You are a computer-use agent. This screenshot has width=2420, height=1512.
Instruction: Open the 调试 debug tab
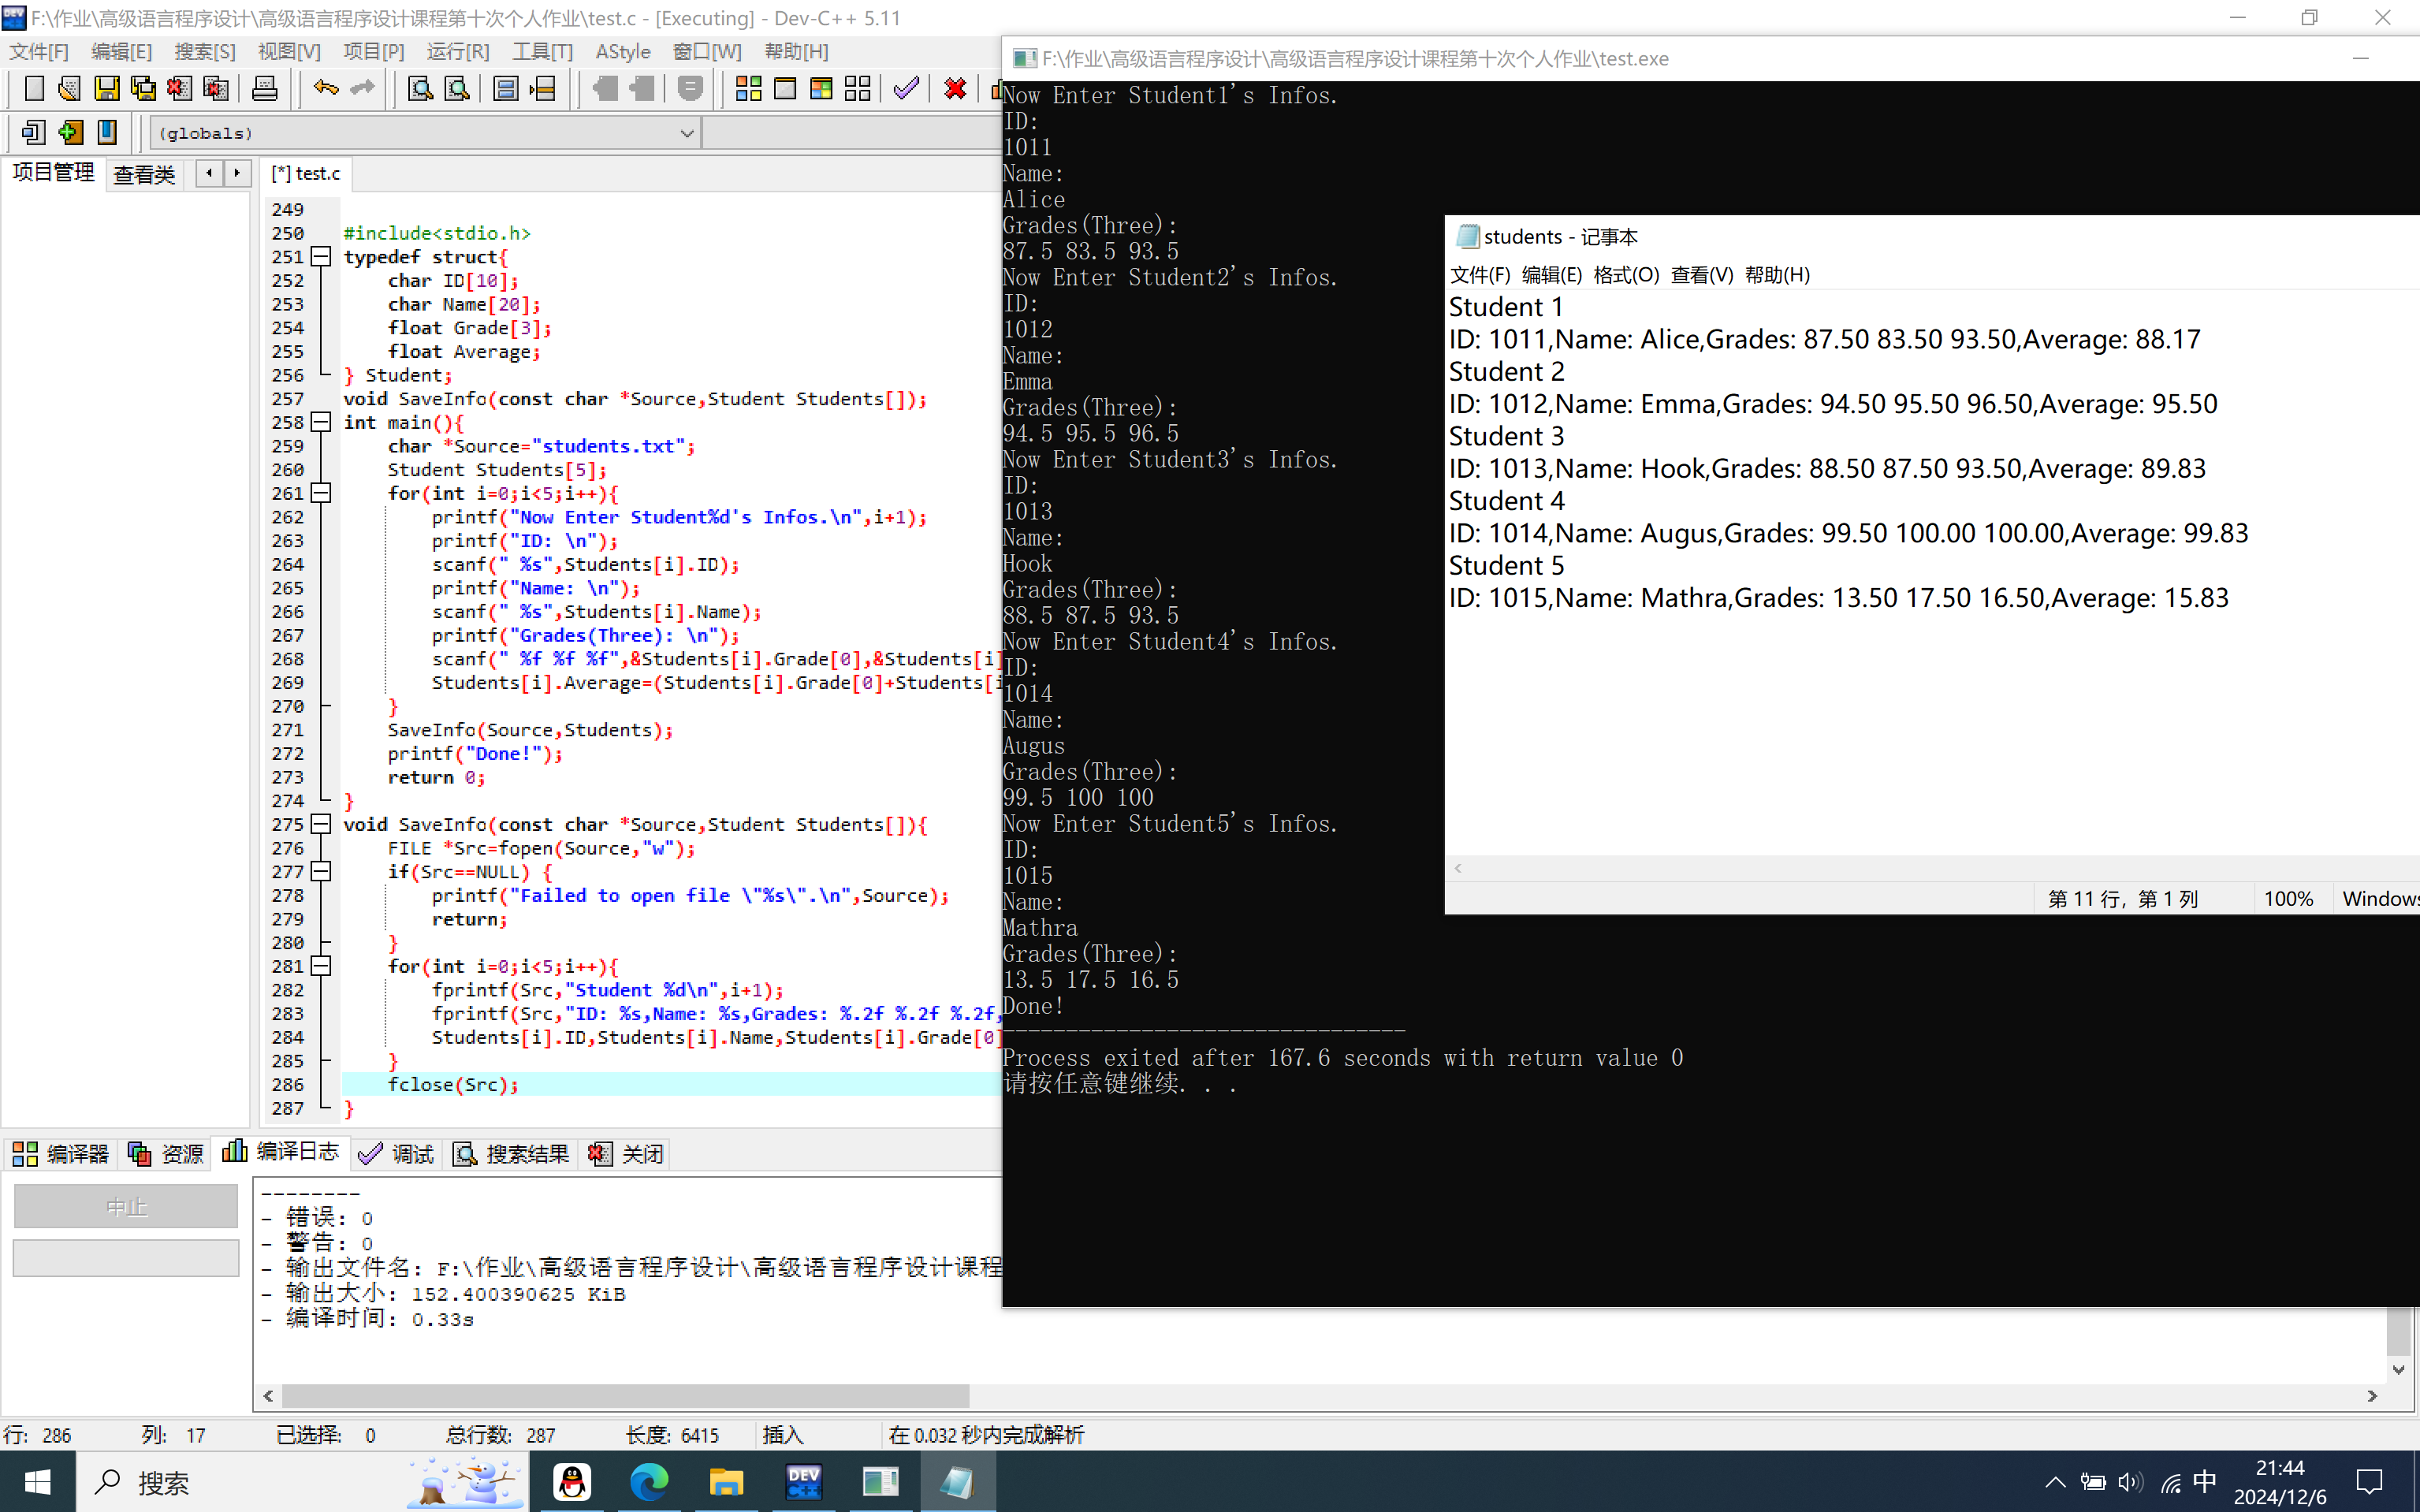coord(397,1154)
